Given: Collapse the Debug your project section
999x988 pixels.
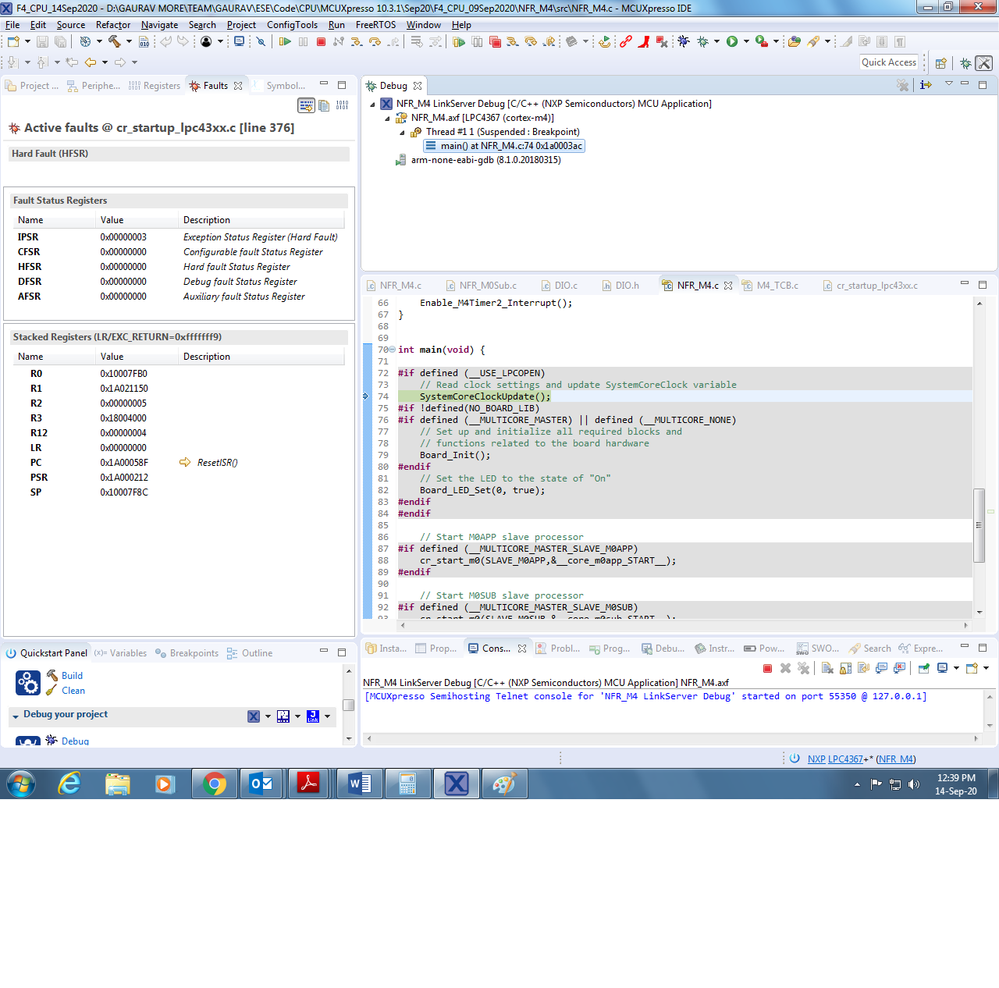Looking at the screenshot, I should 15,716.
